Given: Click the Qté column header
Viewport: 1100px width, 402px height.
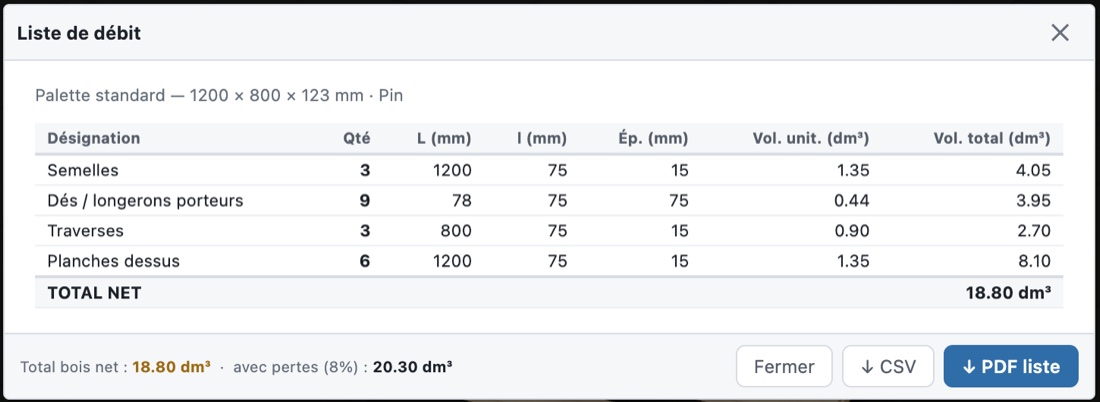Looking at the screenshot, I should pos(356,138).
